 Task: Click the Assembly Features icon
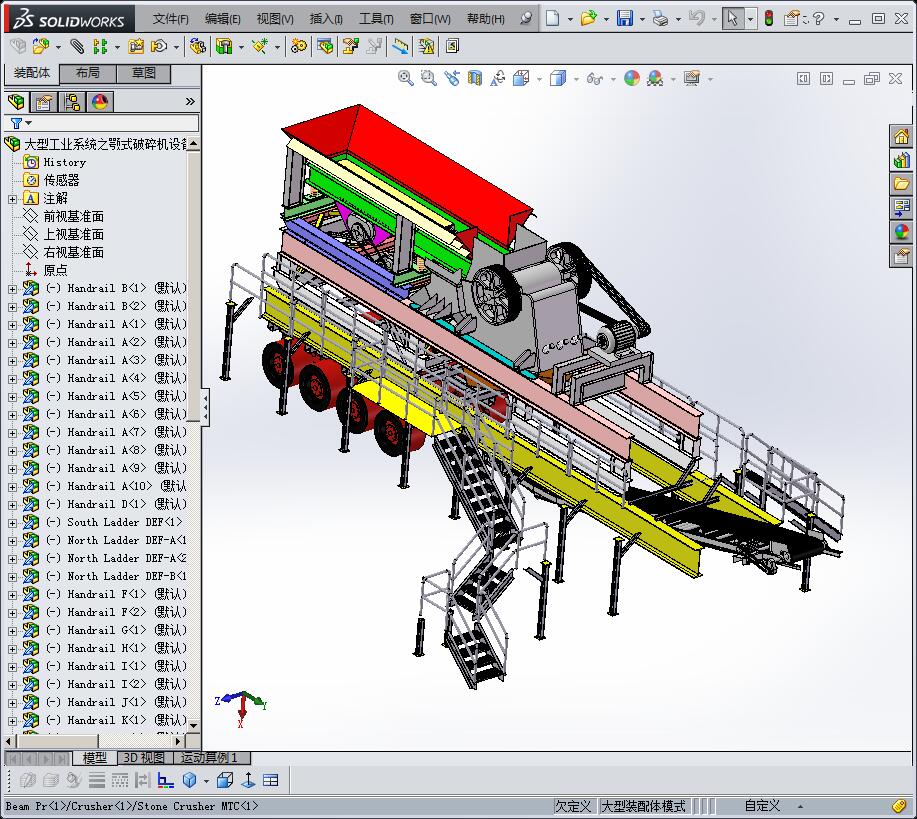(x=224, y=46)
